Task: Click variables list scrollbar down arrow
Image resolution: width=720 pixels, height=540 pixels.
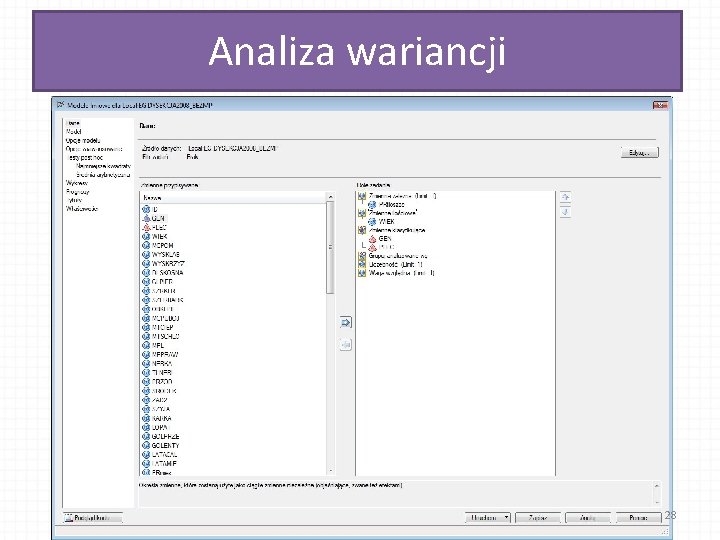Action: pos(330,471)
